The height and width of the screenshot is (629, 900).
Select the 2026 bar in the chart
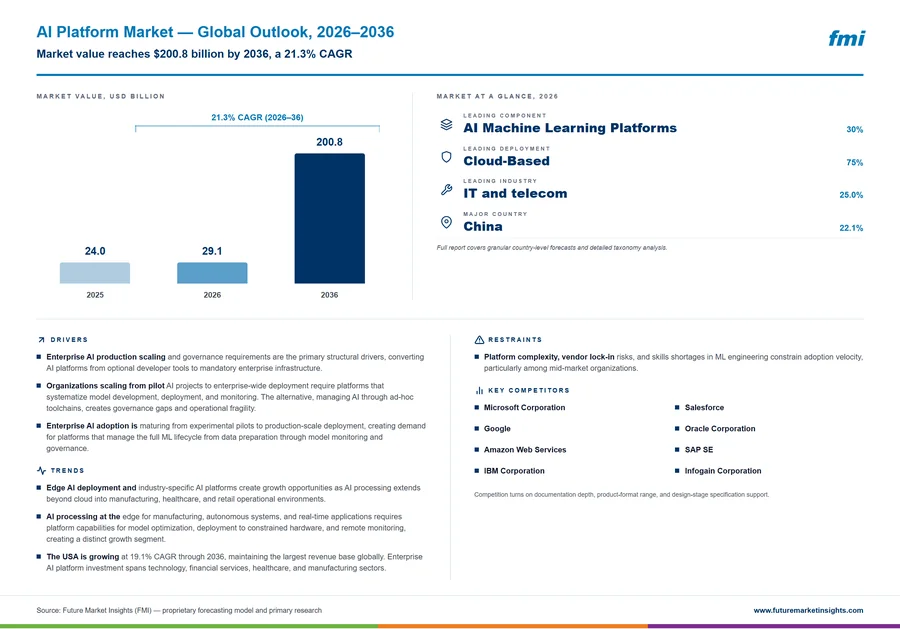(212, 273)
